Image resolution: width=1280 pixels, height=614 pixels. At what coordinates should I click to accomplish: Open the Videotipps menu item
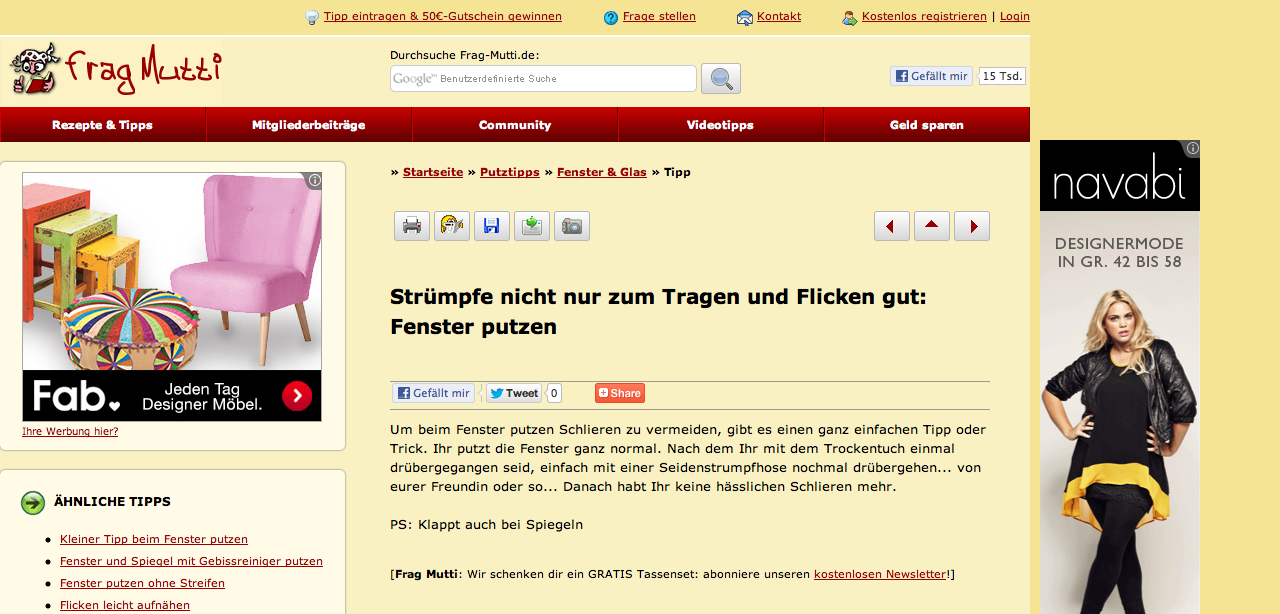[x=720, y=125]
